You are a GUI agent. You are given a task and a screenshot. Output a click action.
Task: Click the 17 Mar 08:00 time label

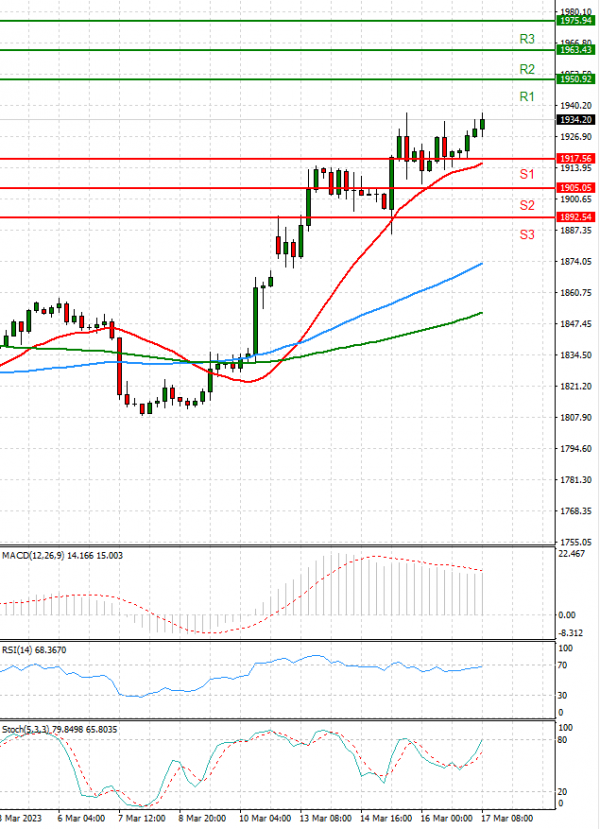click(507, 818)
